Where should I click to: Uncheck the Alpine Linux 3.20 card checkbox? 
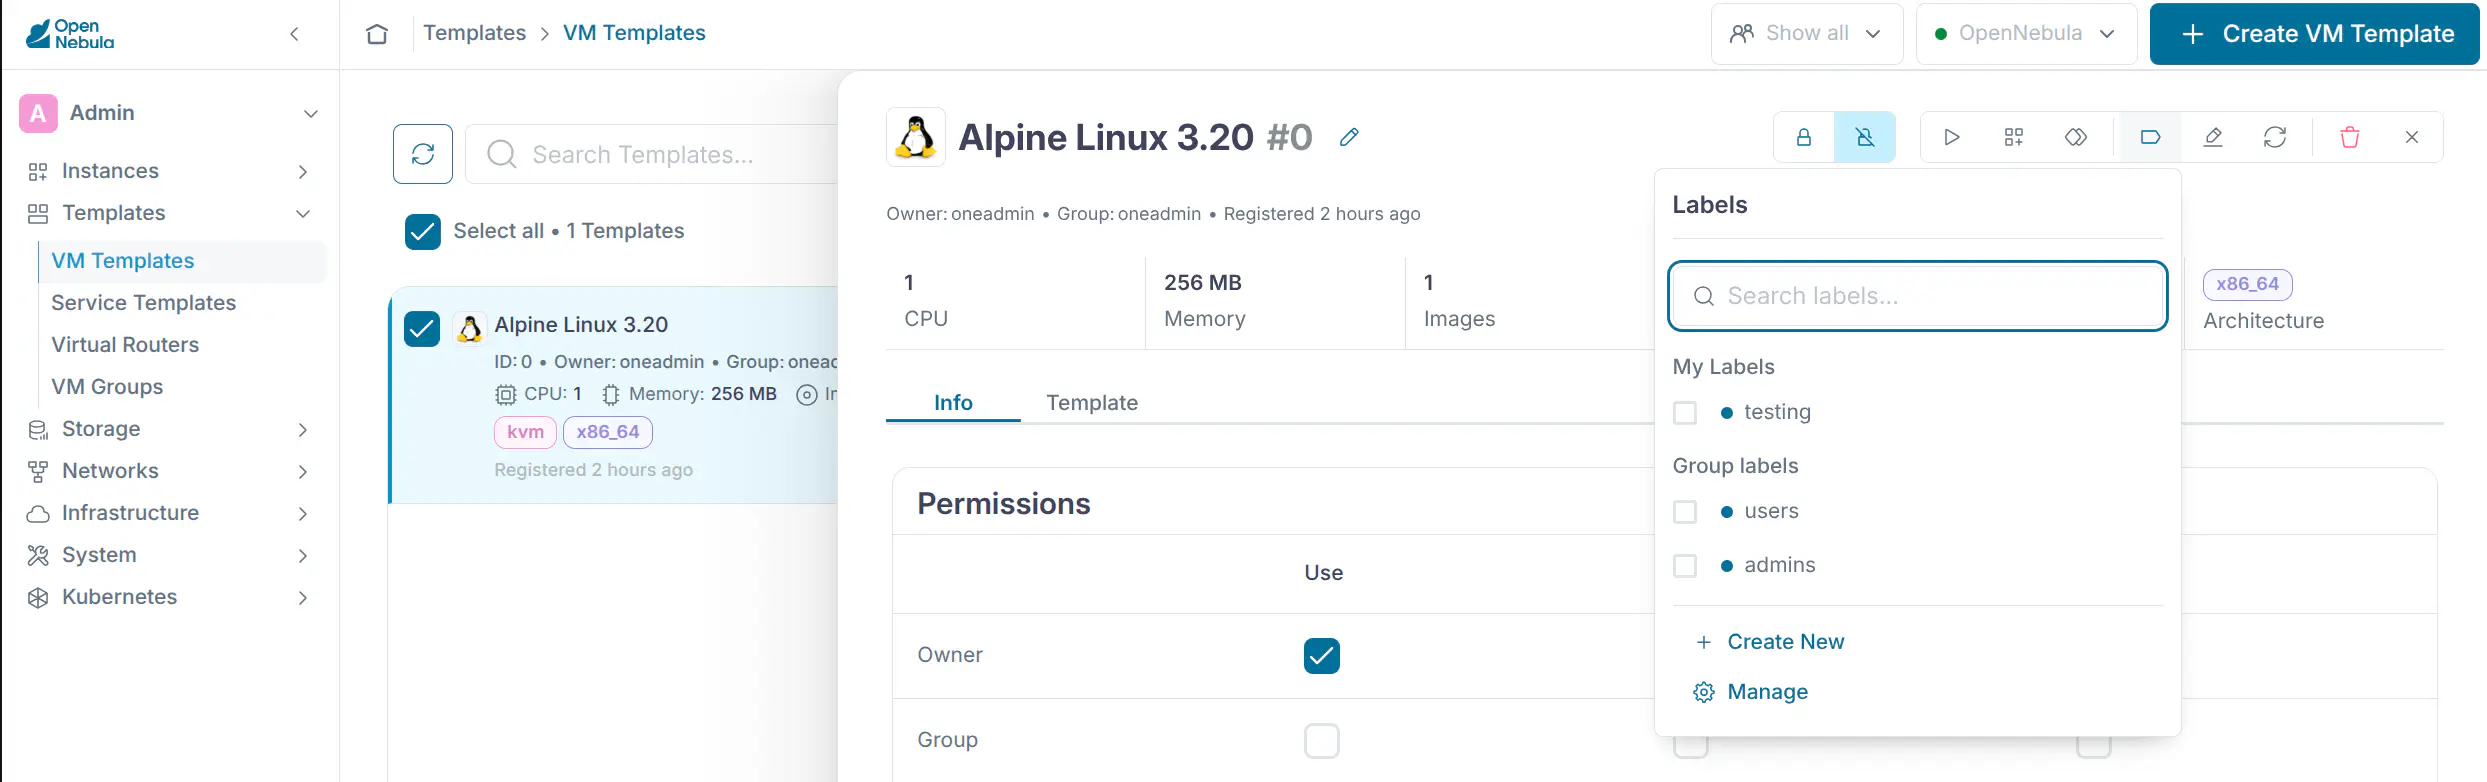pyautogui.click(x=422, y=328)
